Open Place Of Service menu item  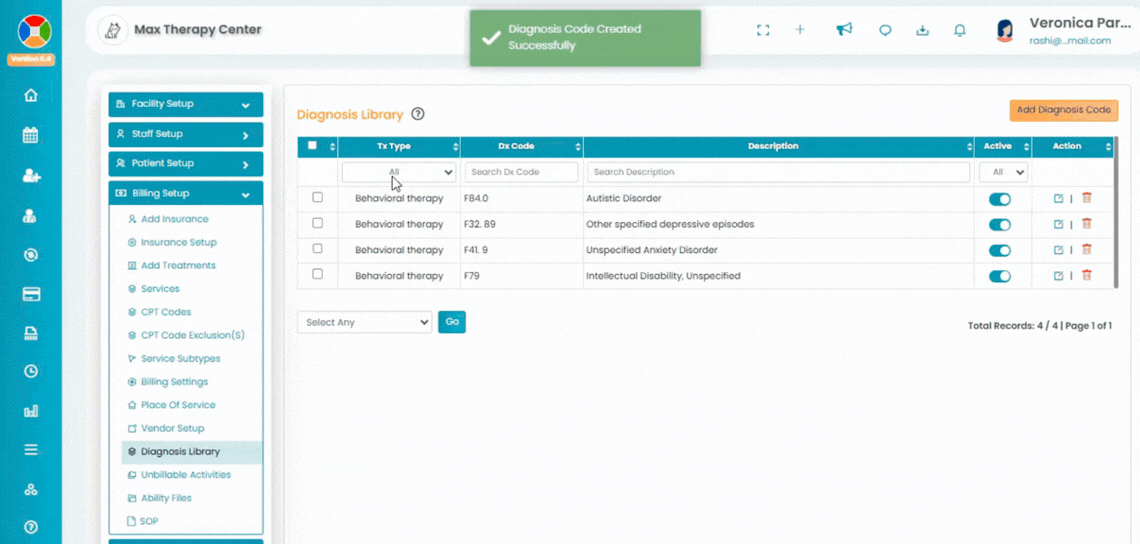click(x=178, y=405)
